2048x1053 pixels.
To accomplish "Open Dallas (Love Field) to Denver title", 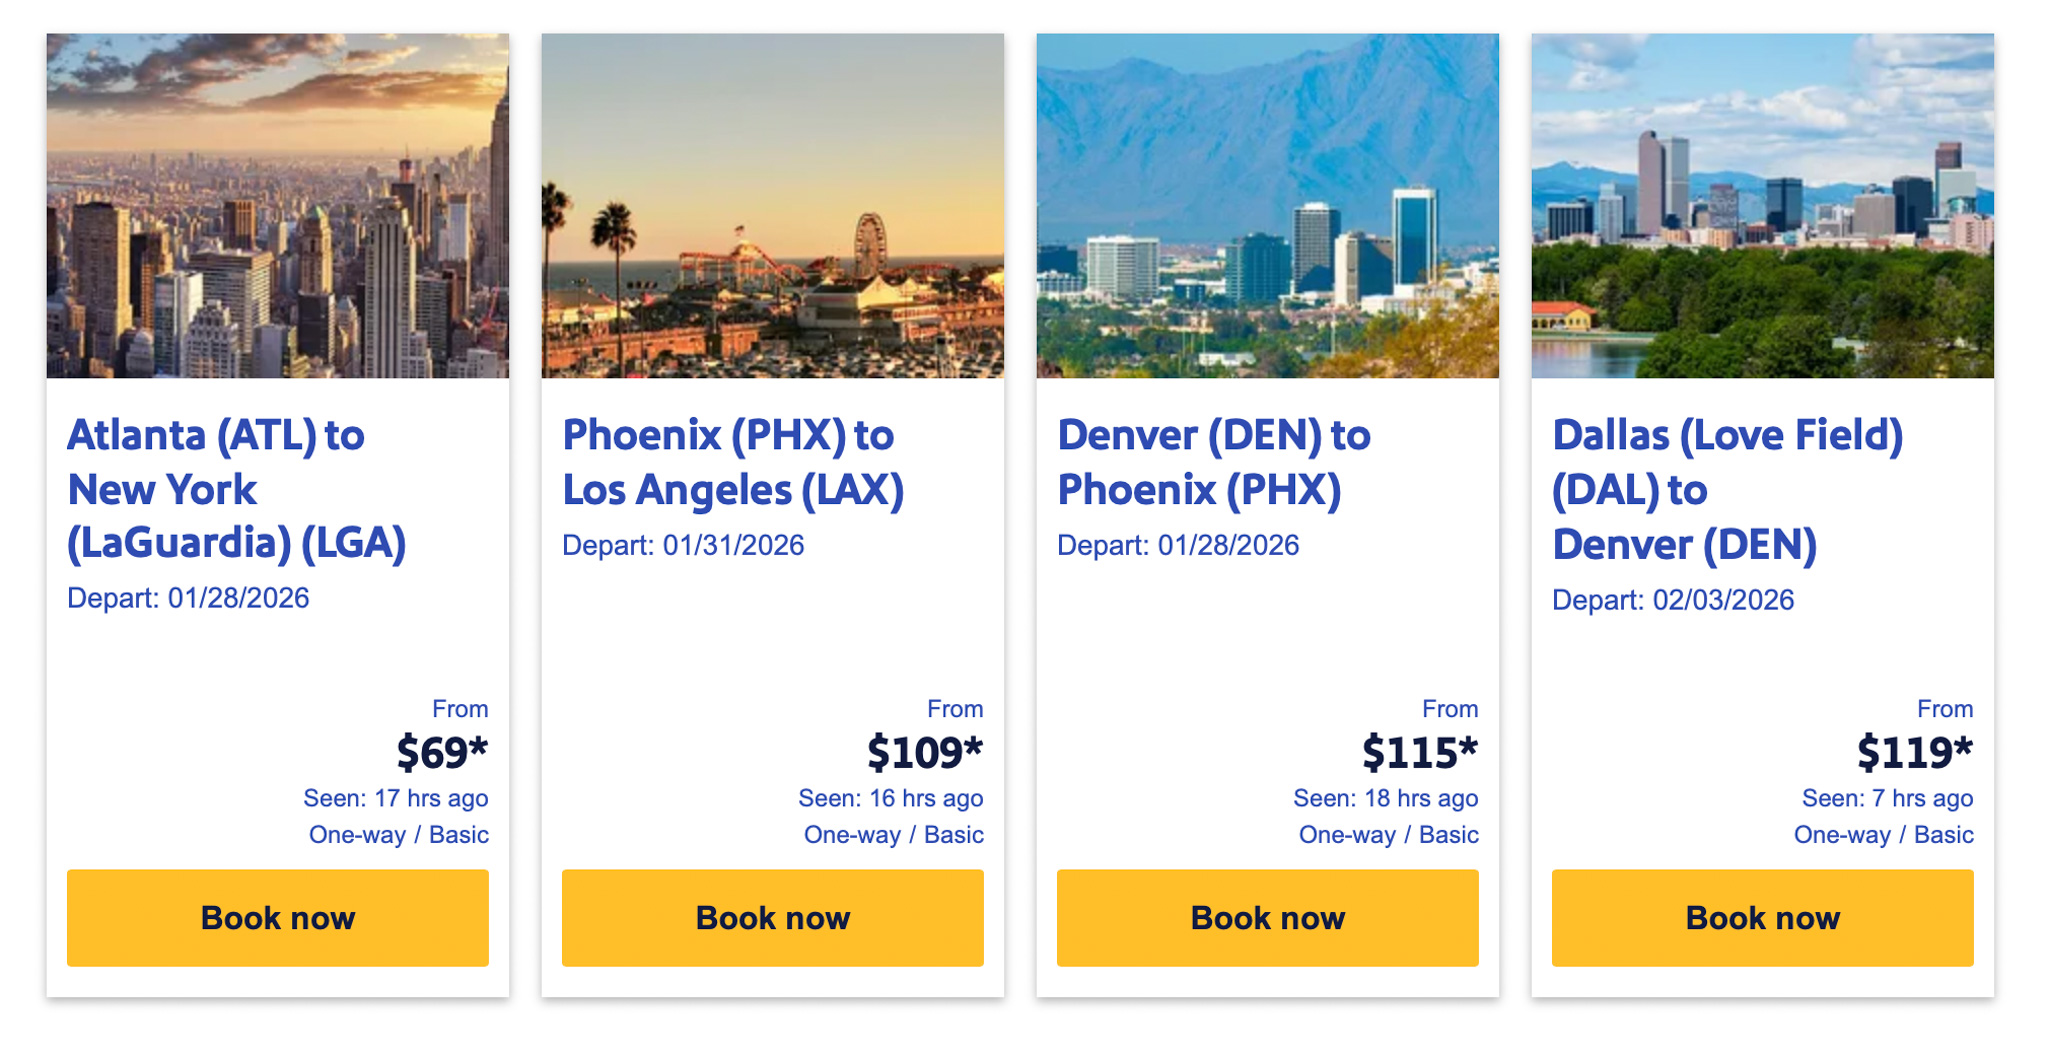I will coord(1727,489).
